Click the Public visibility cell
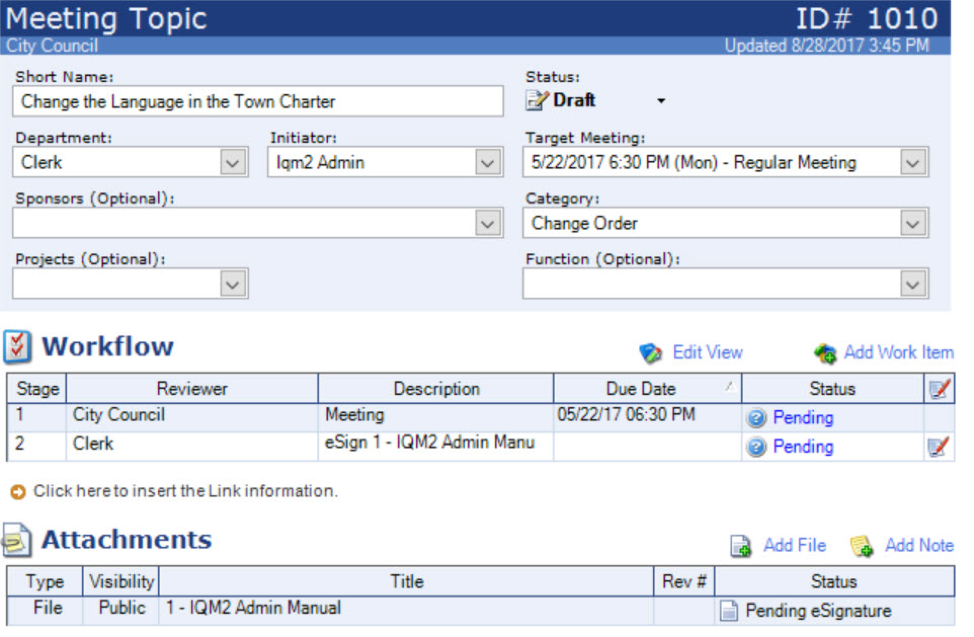Viewport: 974px width, 637px height. 122,608
